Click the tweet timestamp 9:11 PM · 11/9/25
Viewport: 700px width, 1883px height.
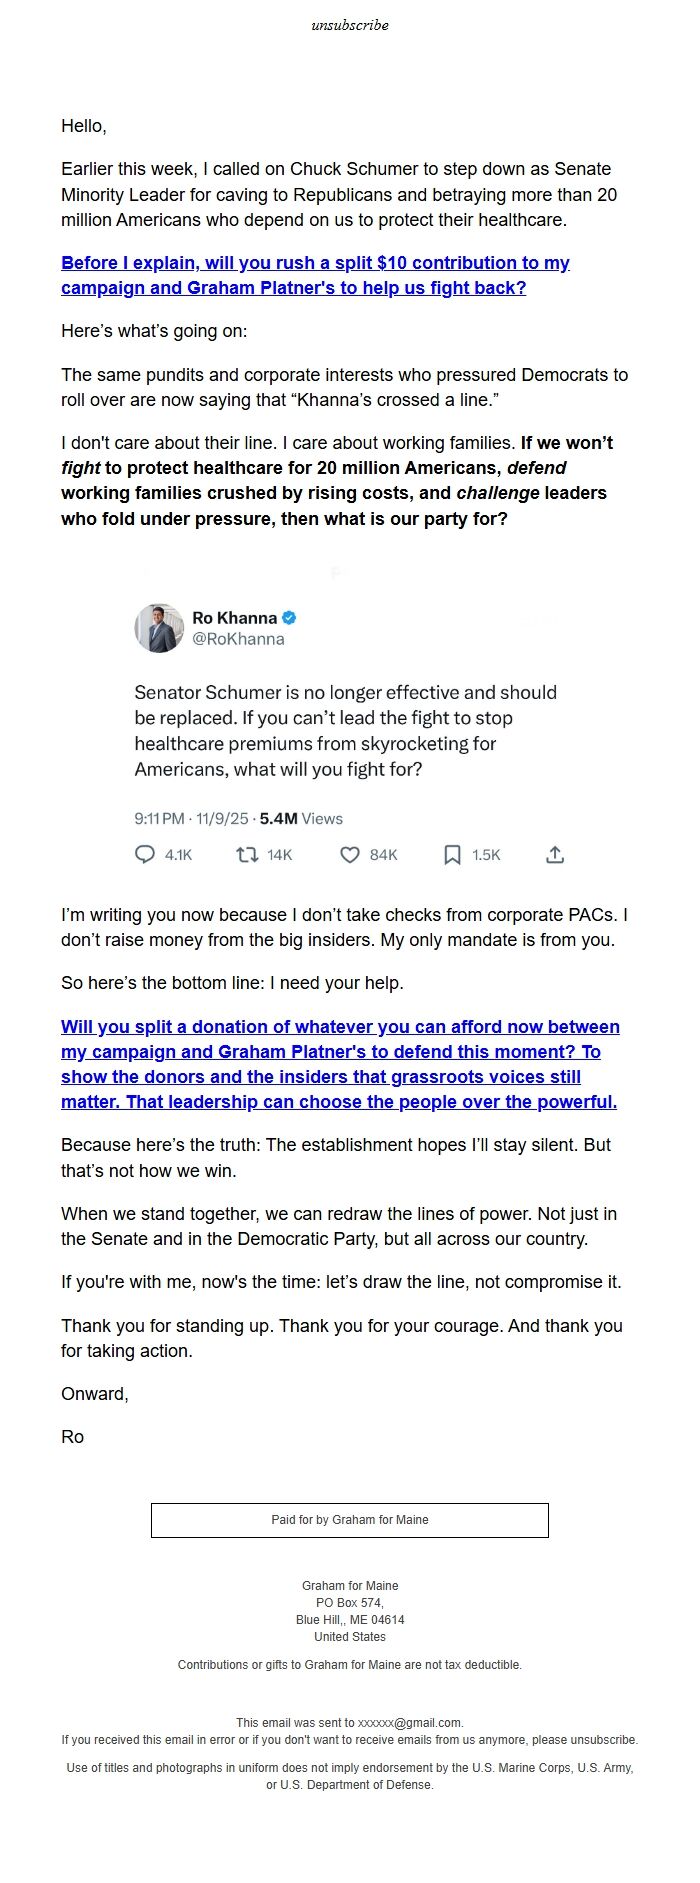click(191, 819)
